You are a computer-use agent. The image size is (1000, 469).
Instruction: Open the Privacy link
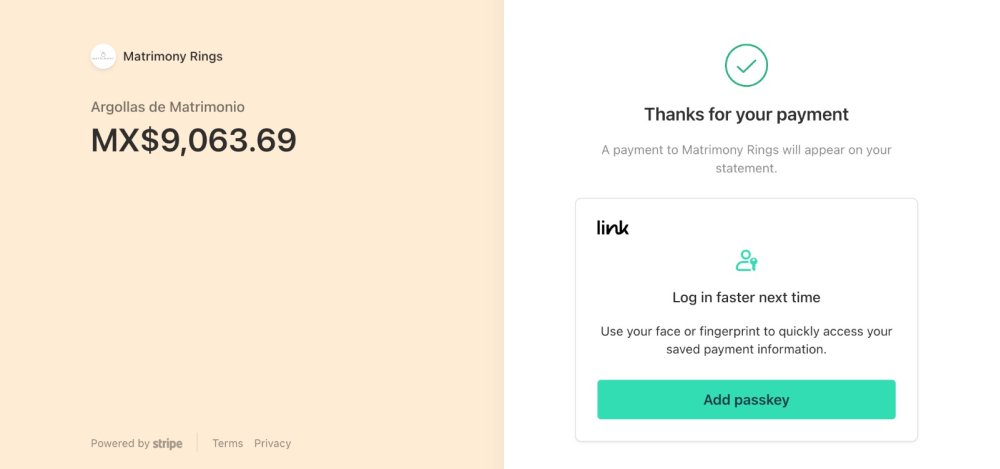tap(272, 443)
